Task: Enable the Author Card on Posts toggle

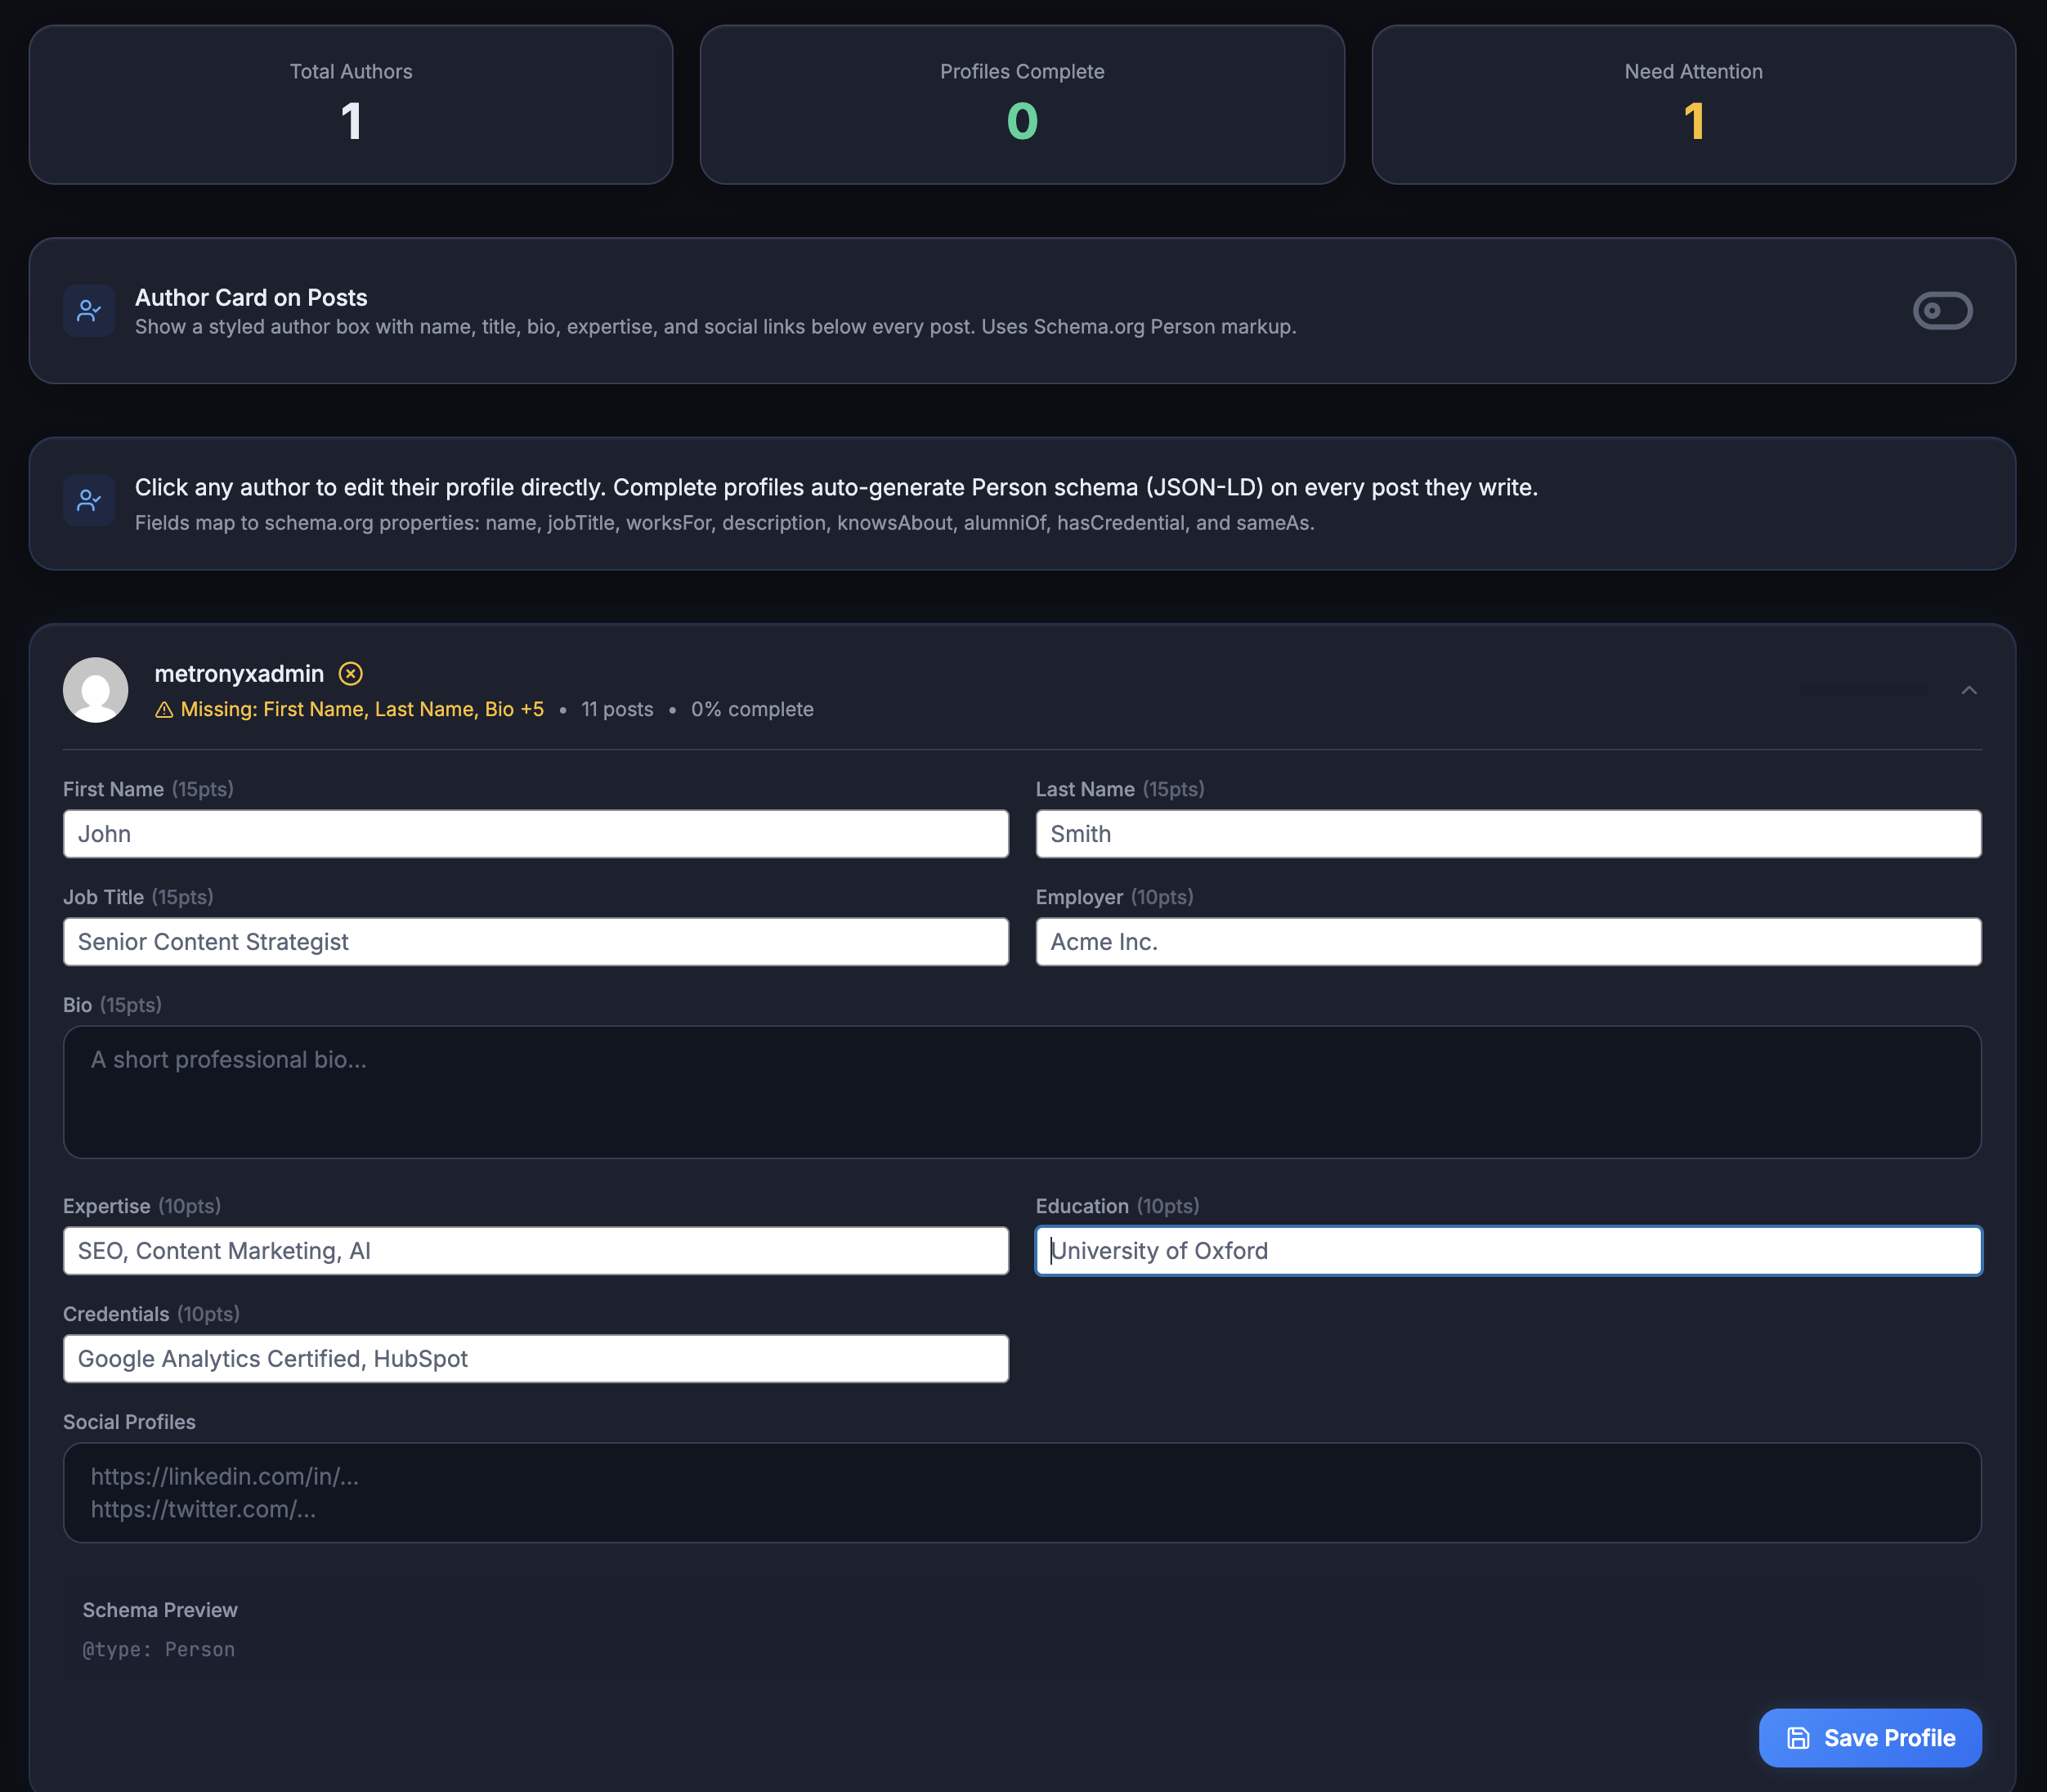Action: coord(1942,311)
